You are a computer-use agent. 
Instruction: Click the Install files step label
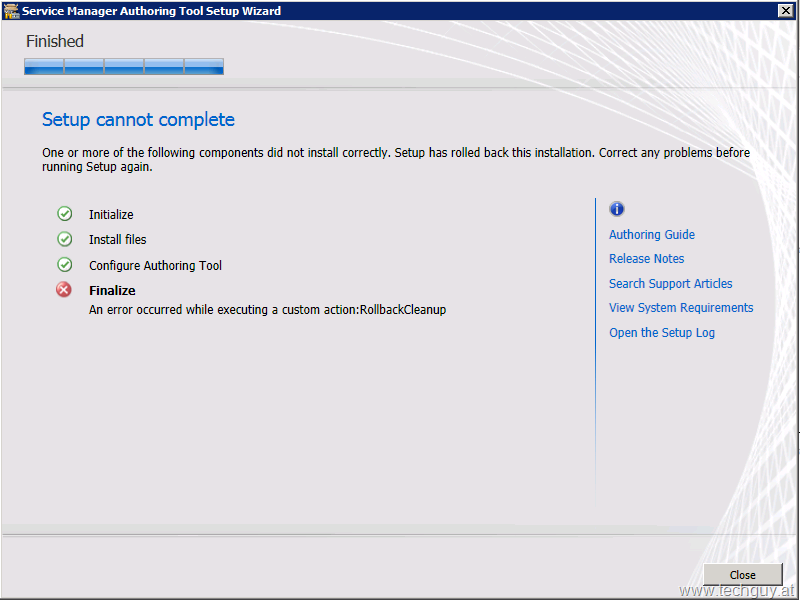click(x=117, y=240)
